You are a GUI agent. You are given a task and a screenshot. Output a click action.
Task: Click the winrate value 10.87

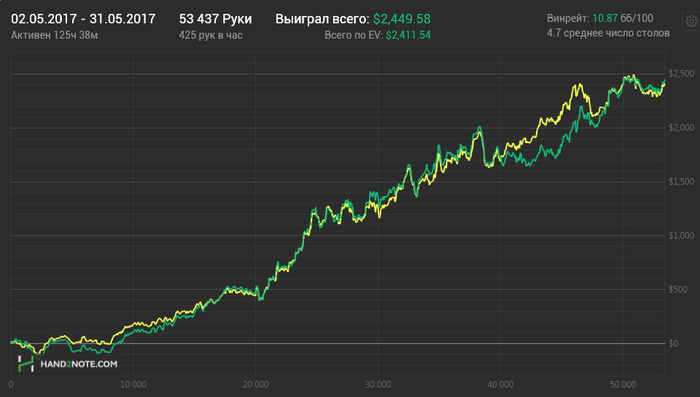pyautogui.click(x=605, y=18)
